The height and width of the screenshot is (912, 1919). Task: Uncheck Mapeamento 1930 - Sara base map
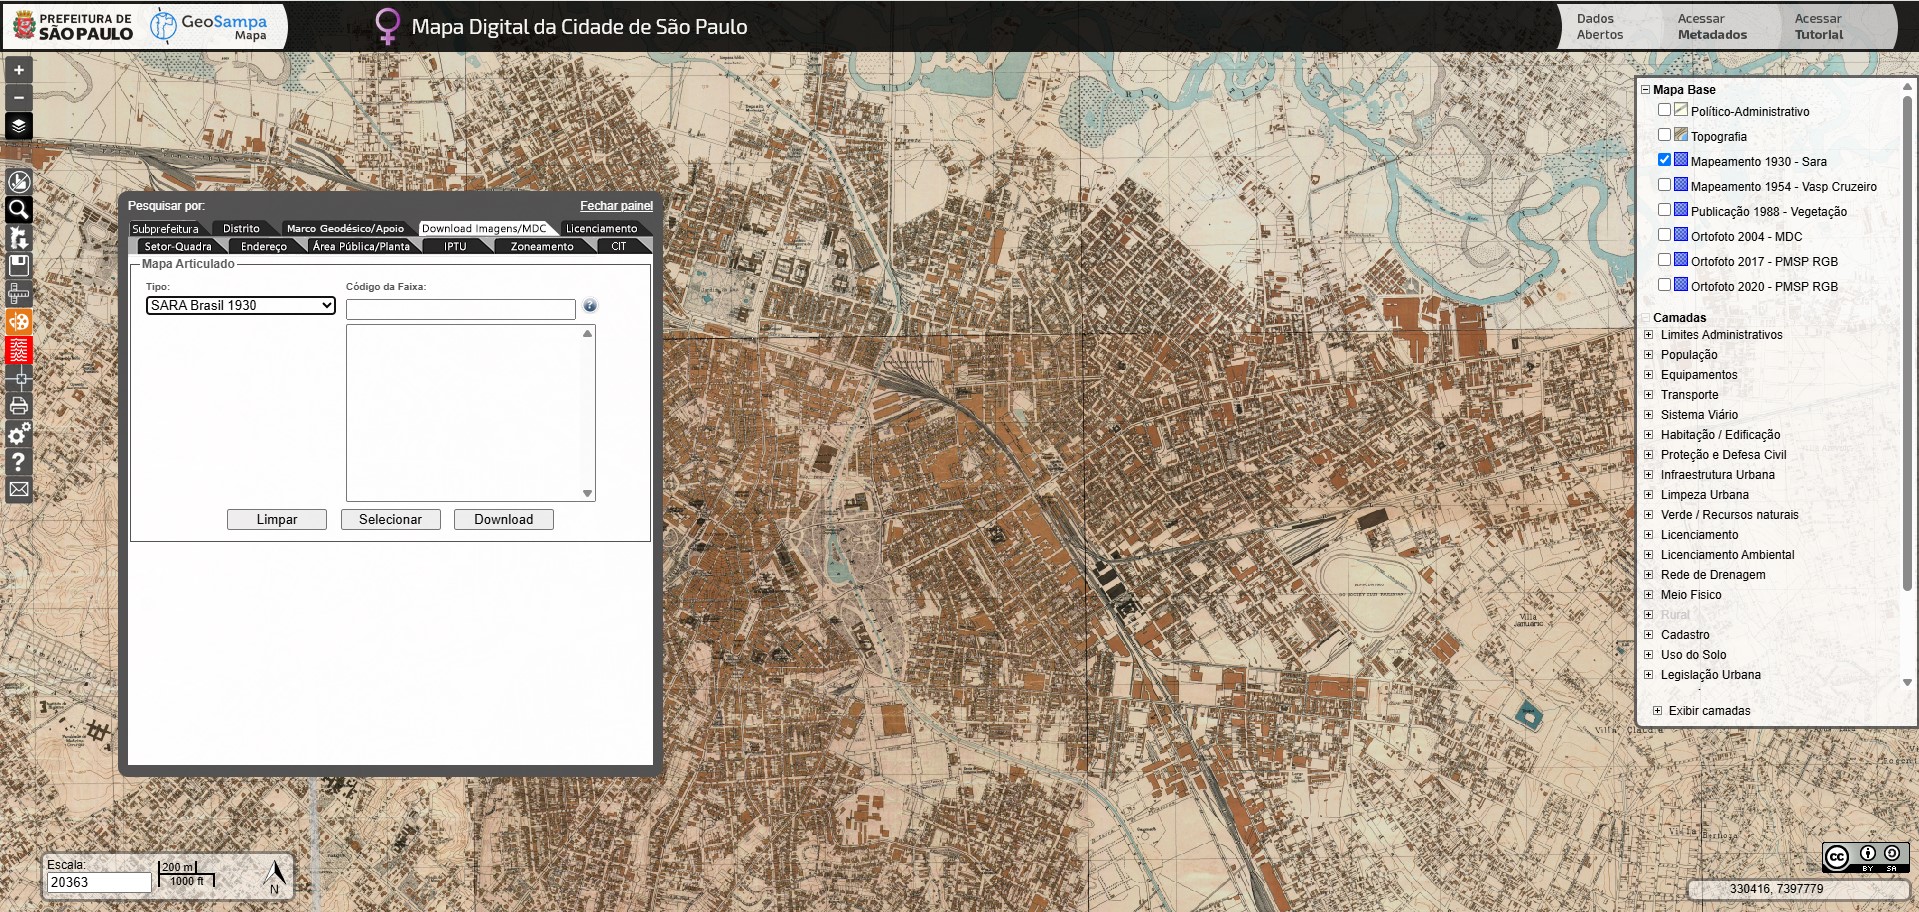click(1664, 160)
